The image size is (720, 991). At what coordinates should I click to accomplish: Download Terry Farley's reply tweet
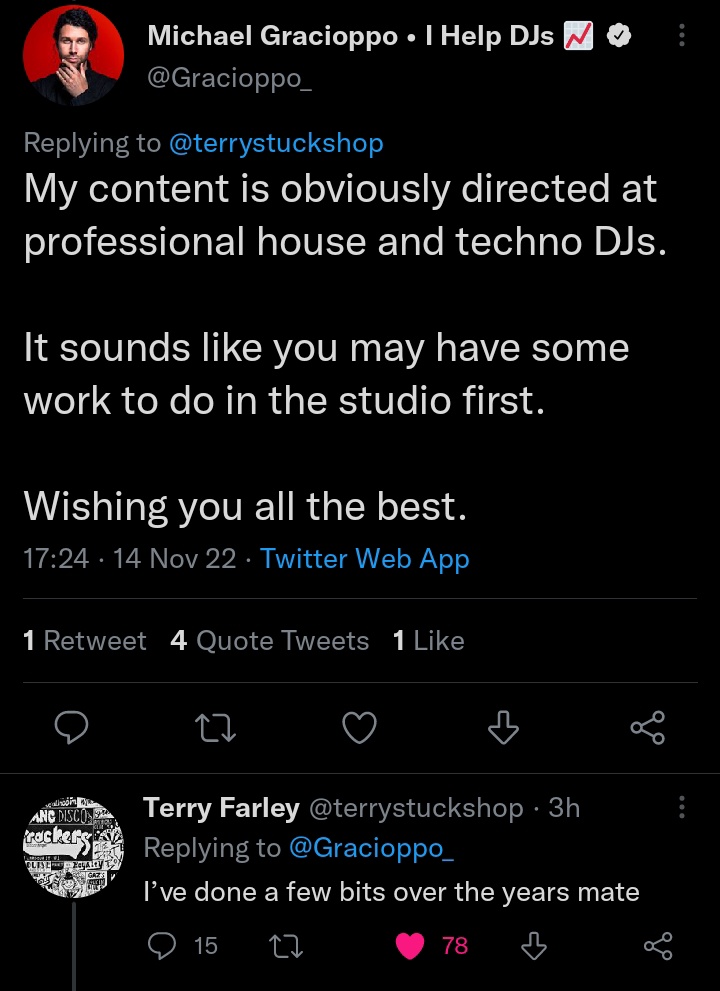(535, 945)
